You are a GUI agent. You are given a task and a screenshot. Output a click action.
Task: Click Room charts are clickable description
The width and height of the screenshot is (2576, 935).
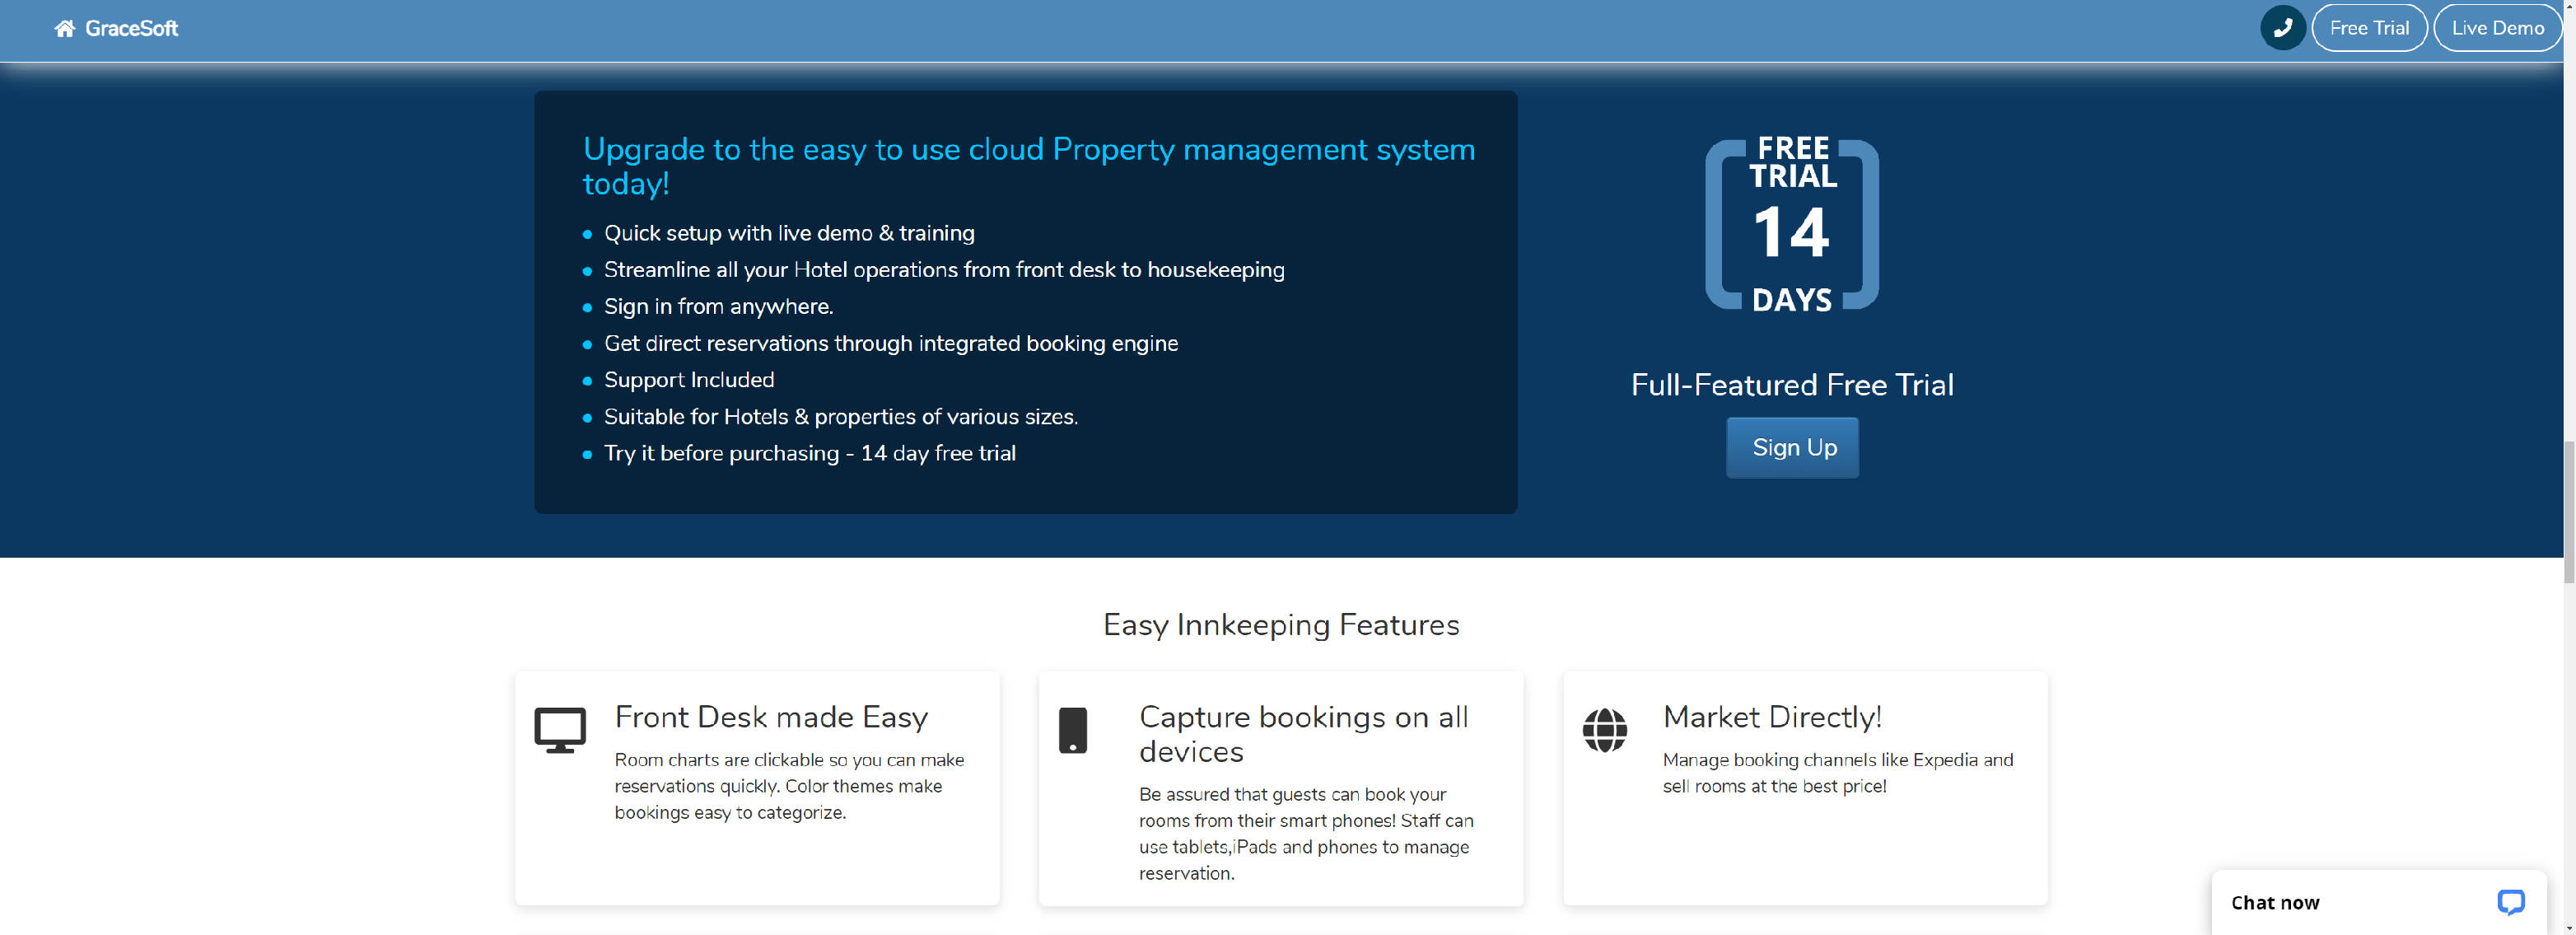click(x=789, y=786)
